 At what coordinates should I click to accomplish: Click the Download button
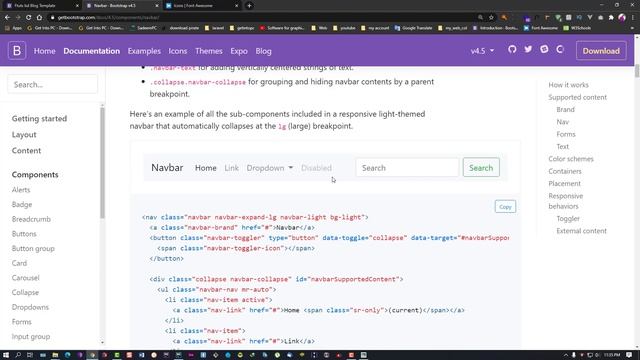coord(601,51)
